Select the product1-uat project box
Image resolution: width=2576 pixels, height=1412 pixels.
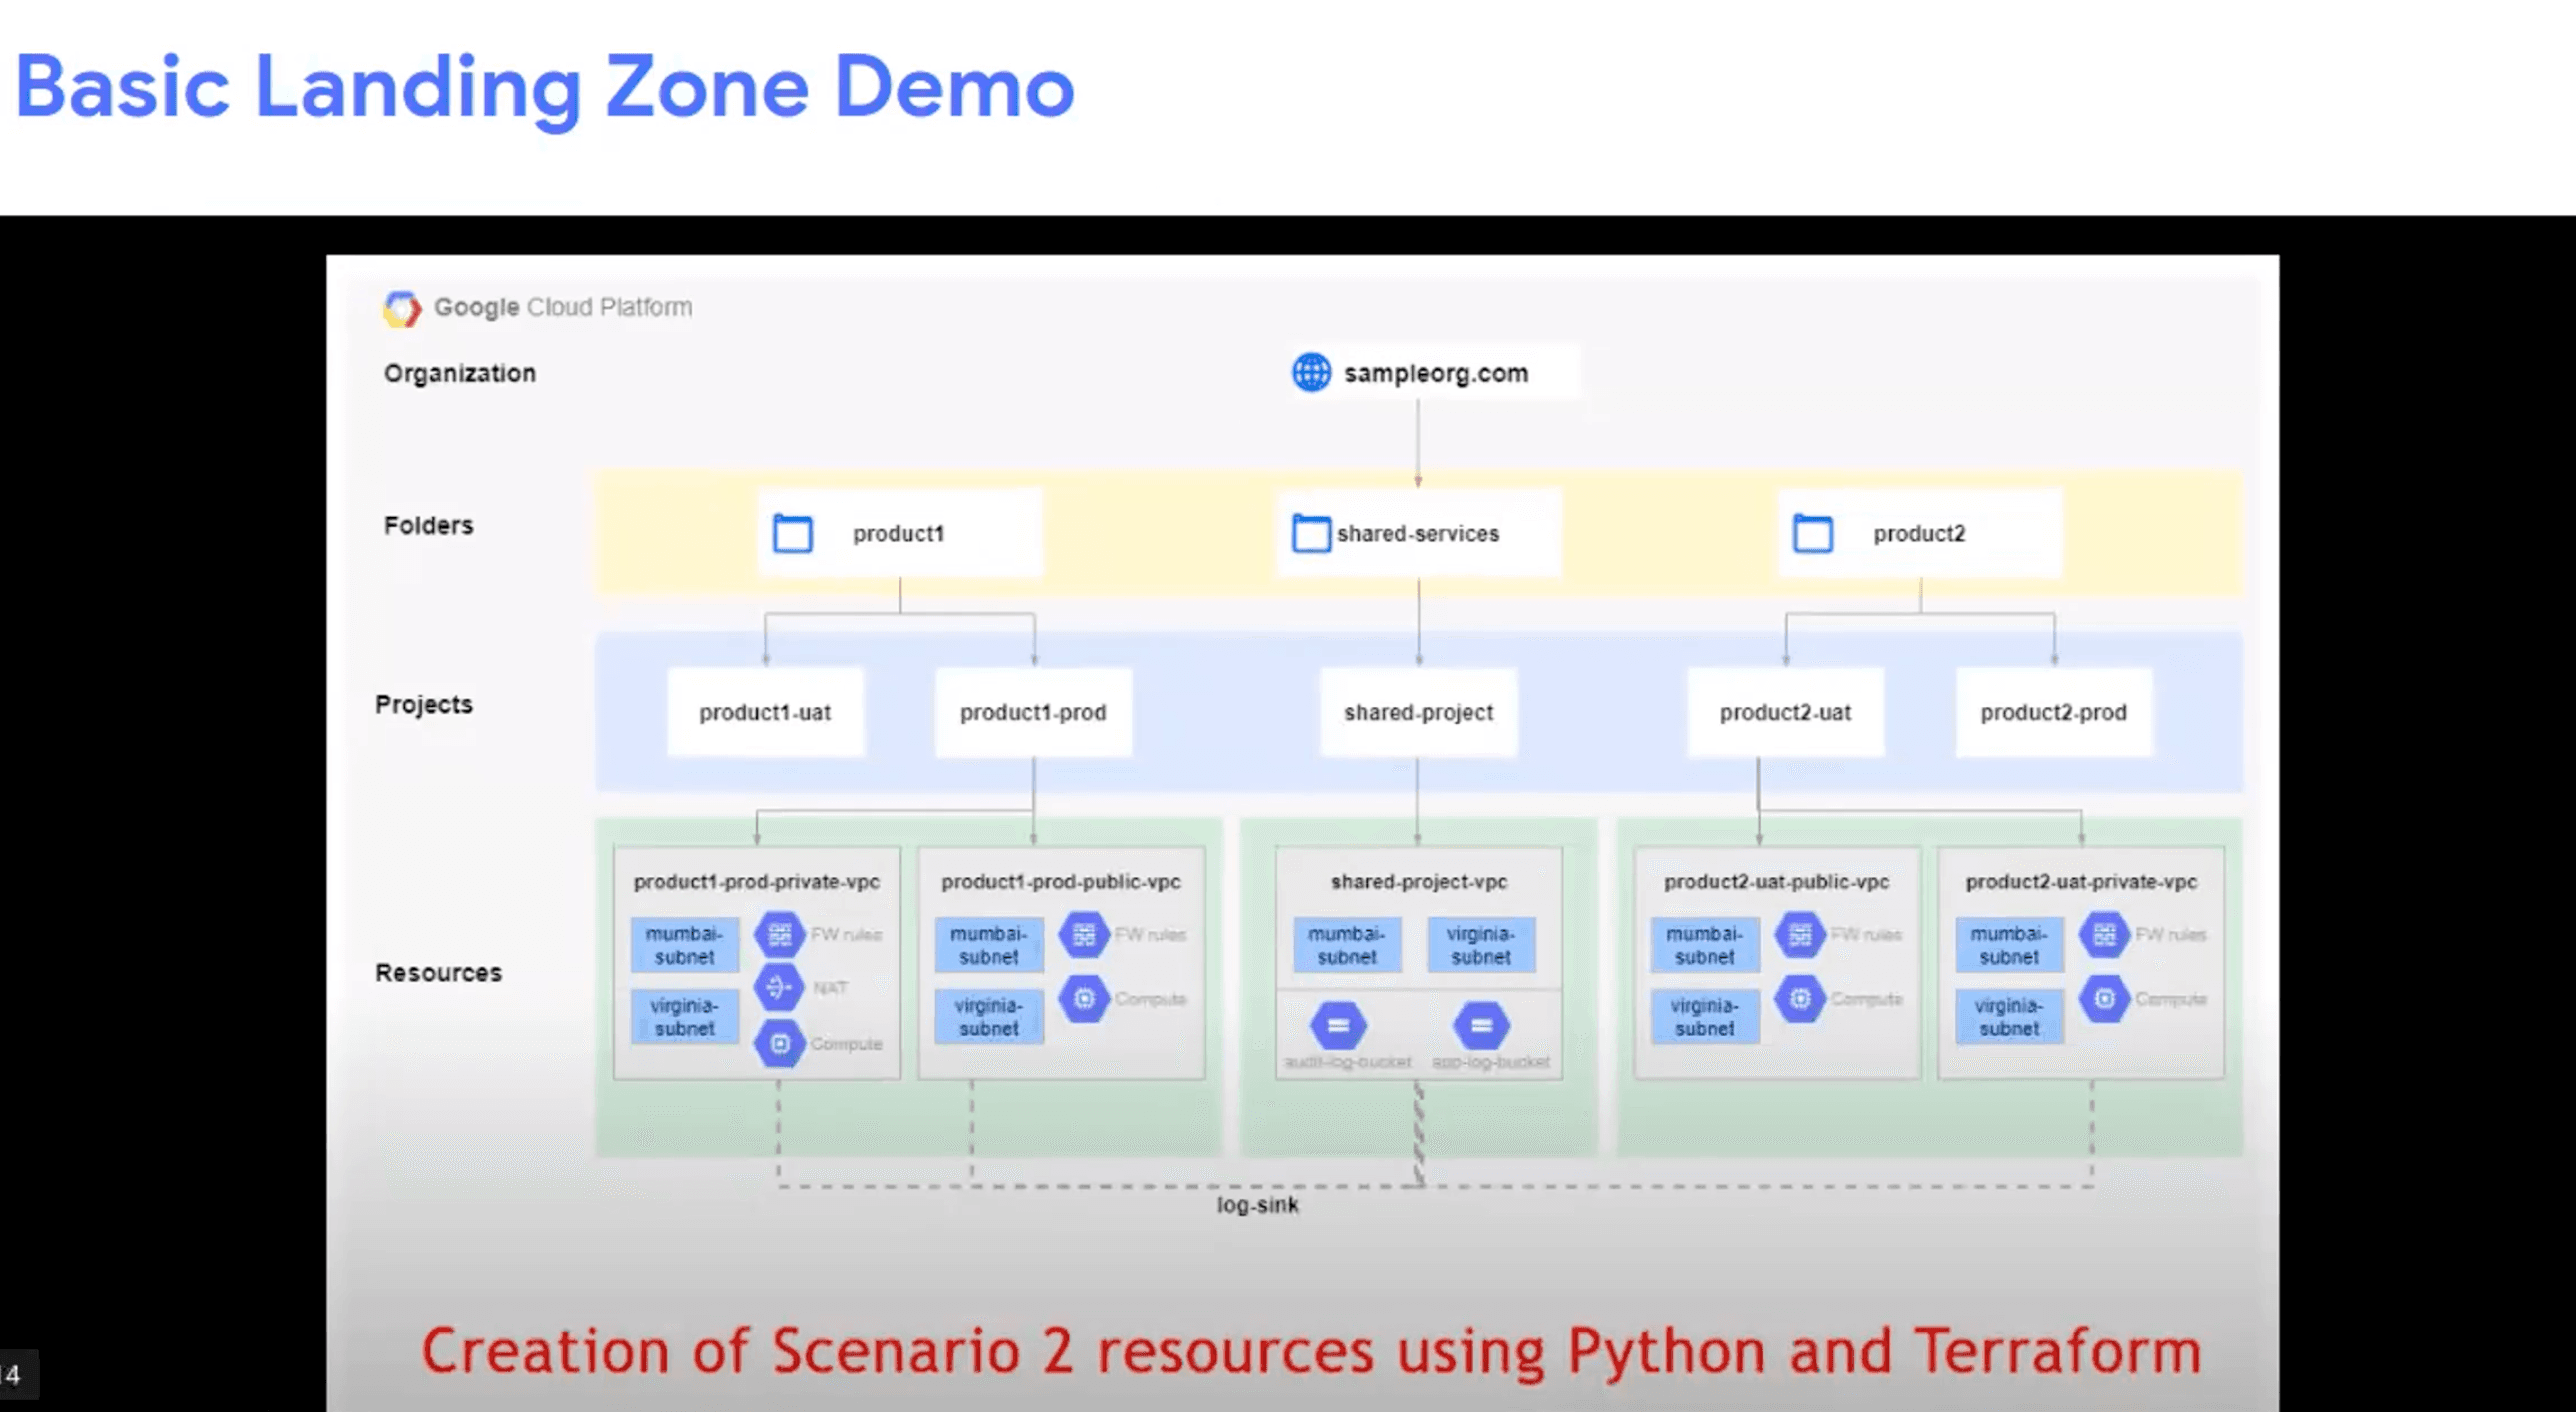(x=765, y=712)
